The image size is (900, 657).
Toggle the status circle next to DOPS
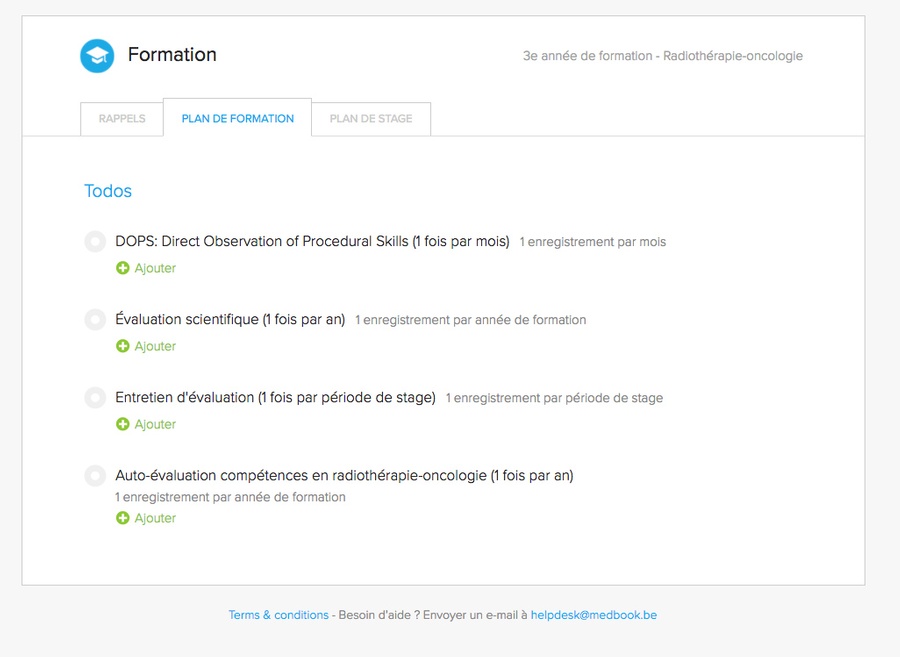pyautogui.click(x=95, y=242)
